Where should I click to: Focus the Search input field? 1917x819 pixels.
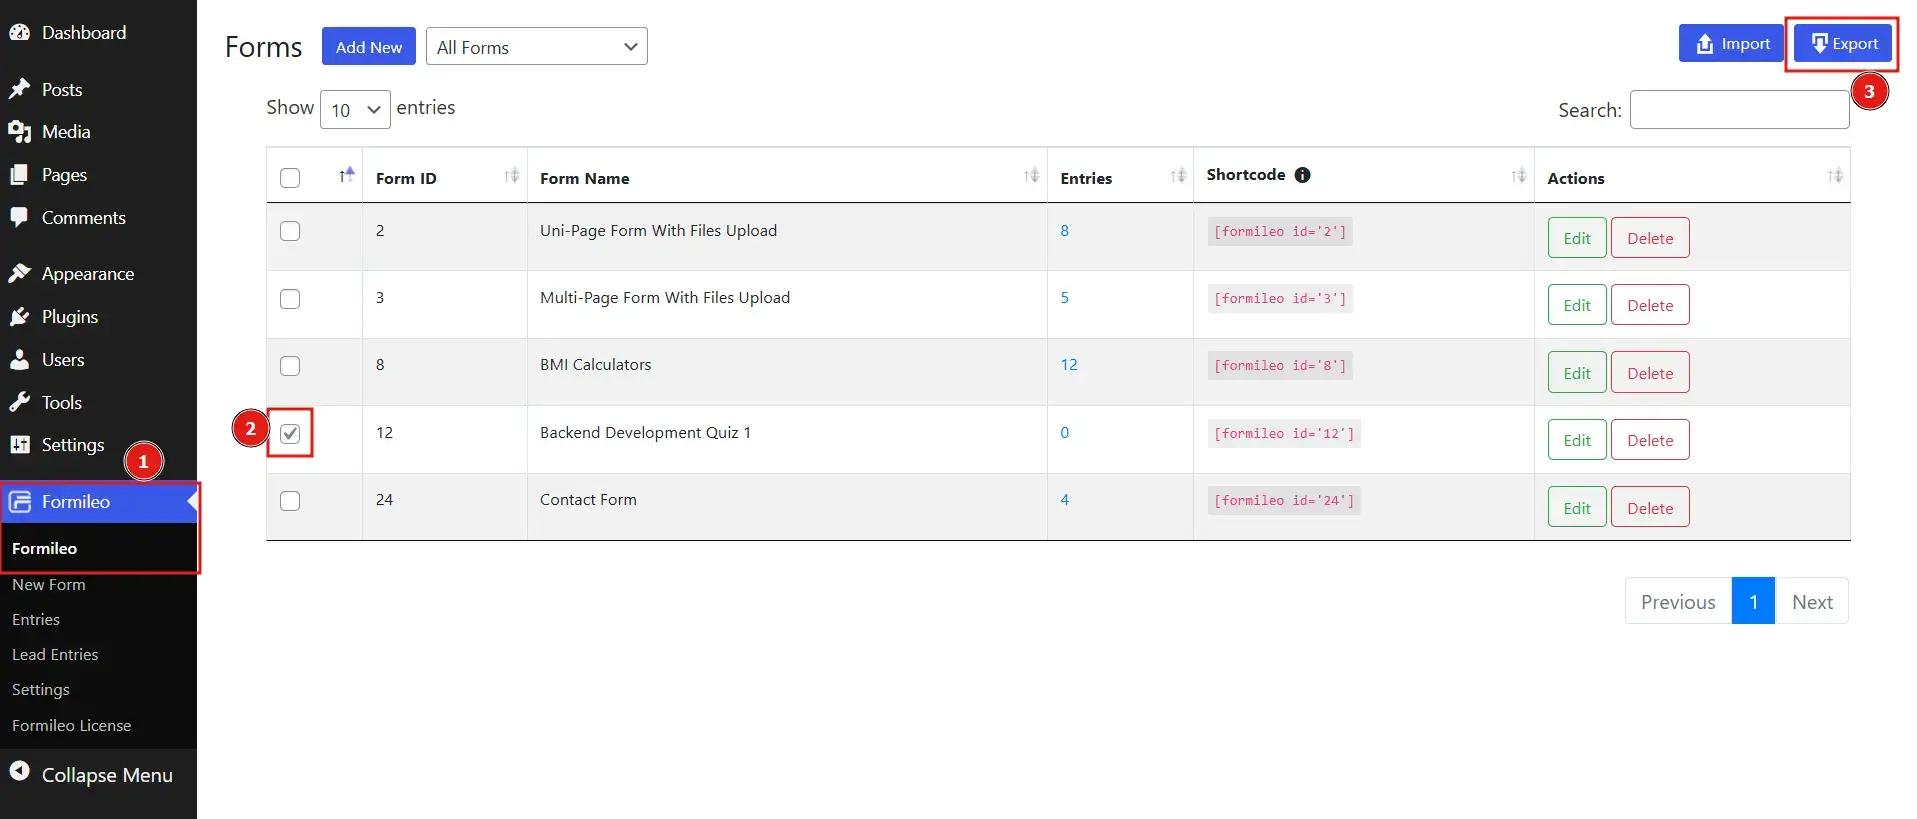coord(1738,110)
